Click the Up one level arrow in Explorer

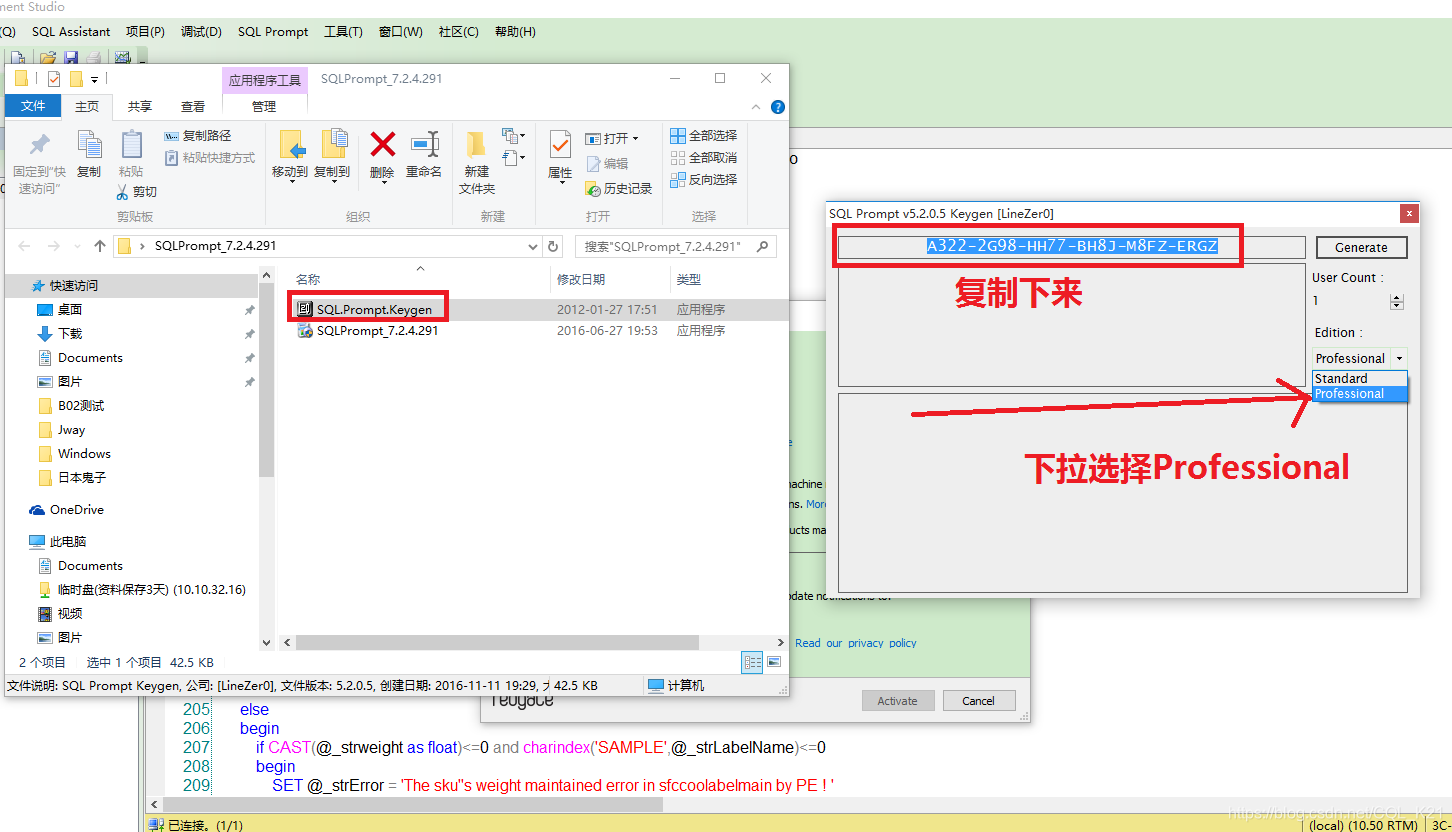coord(100,246)
